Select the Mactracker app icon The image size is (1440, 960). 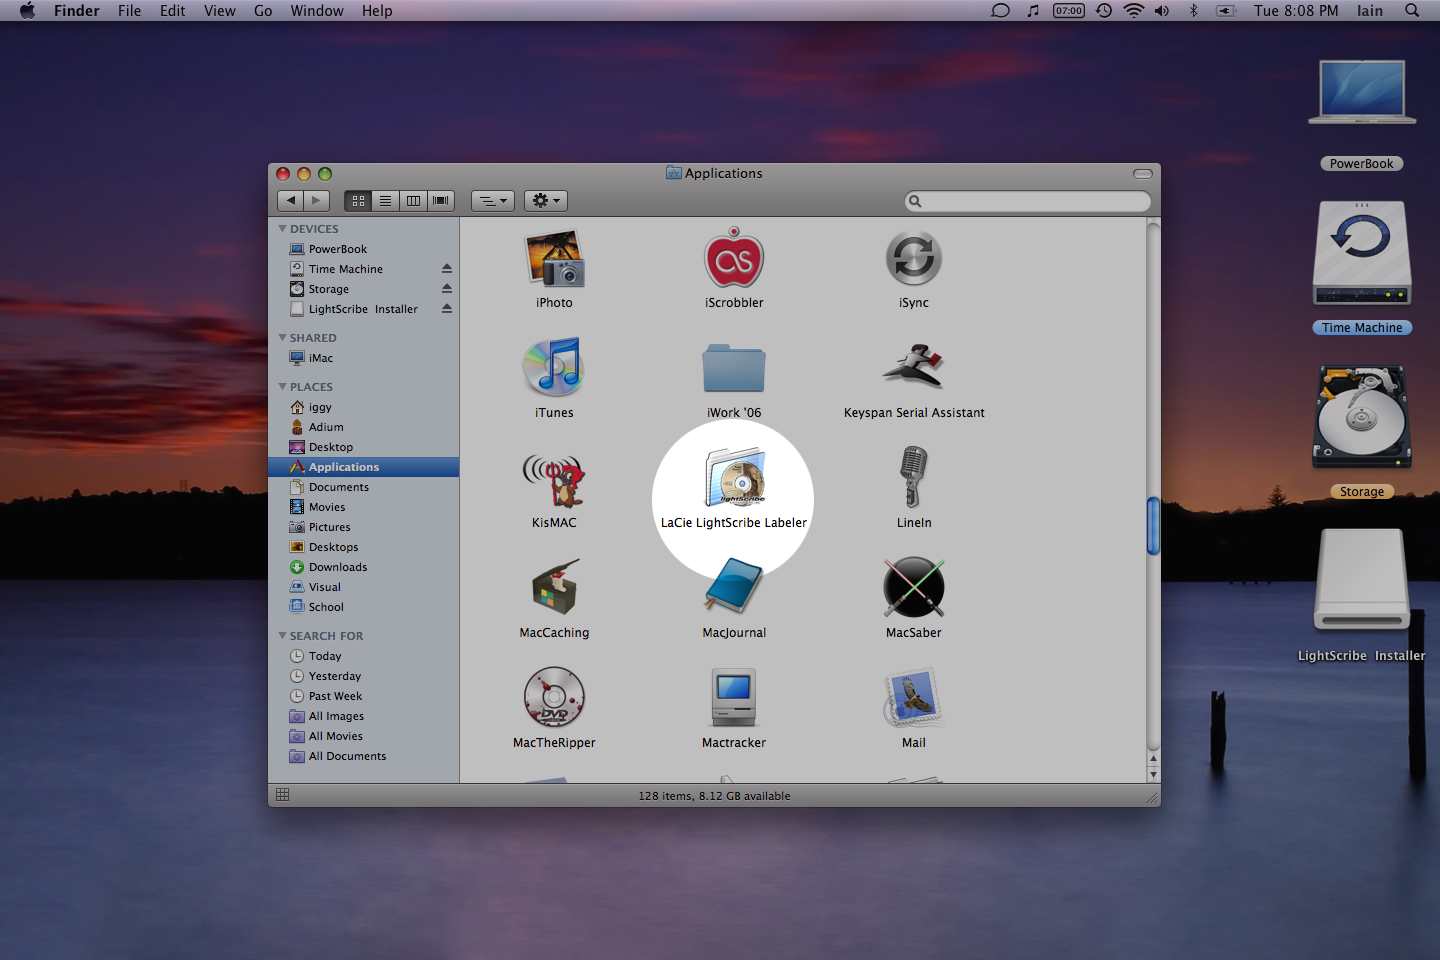tap(734, 698)
